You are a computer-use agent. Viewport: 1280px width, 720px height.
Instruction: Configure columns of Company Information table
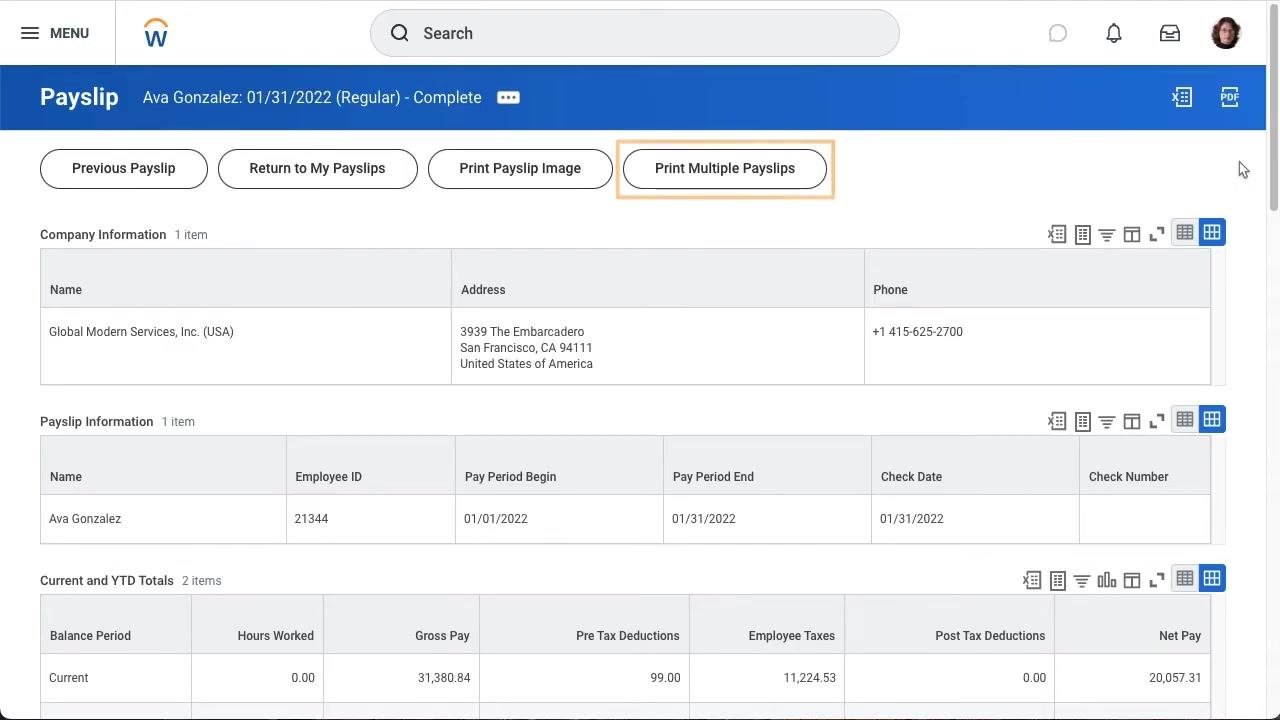[1132, 234]
